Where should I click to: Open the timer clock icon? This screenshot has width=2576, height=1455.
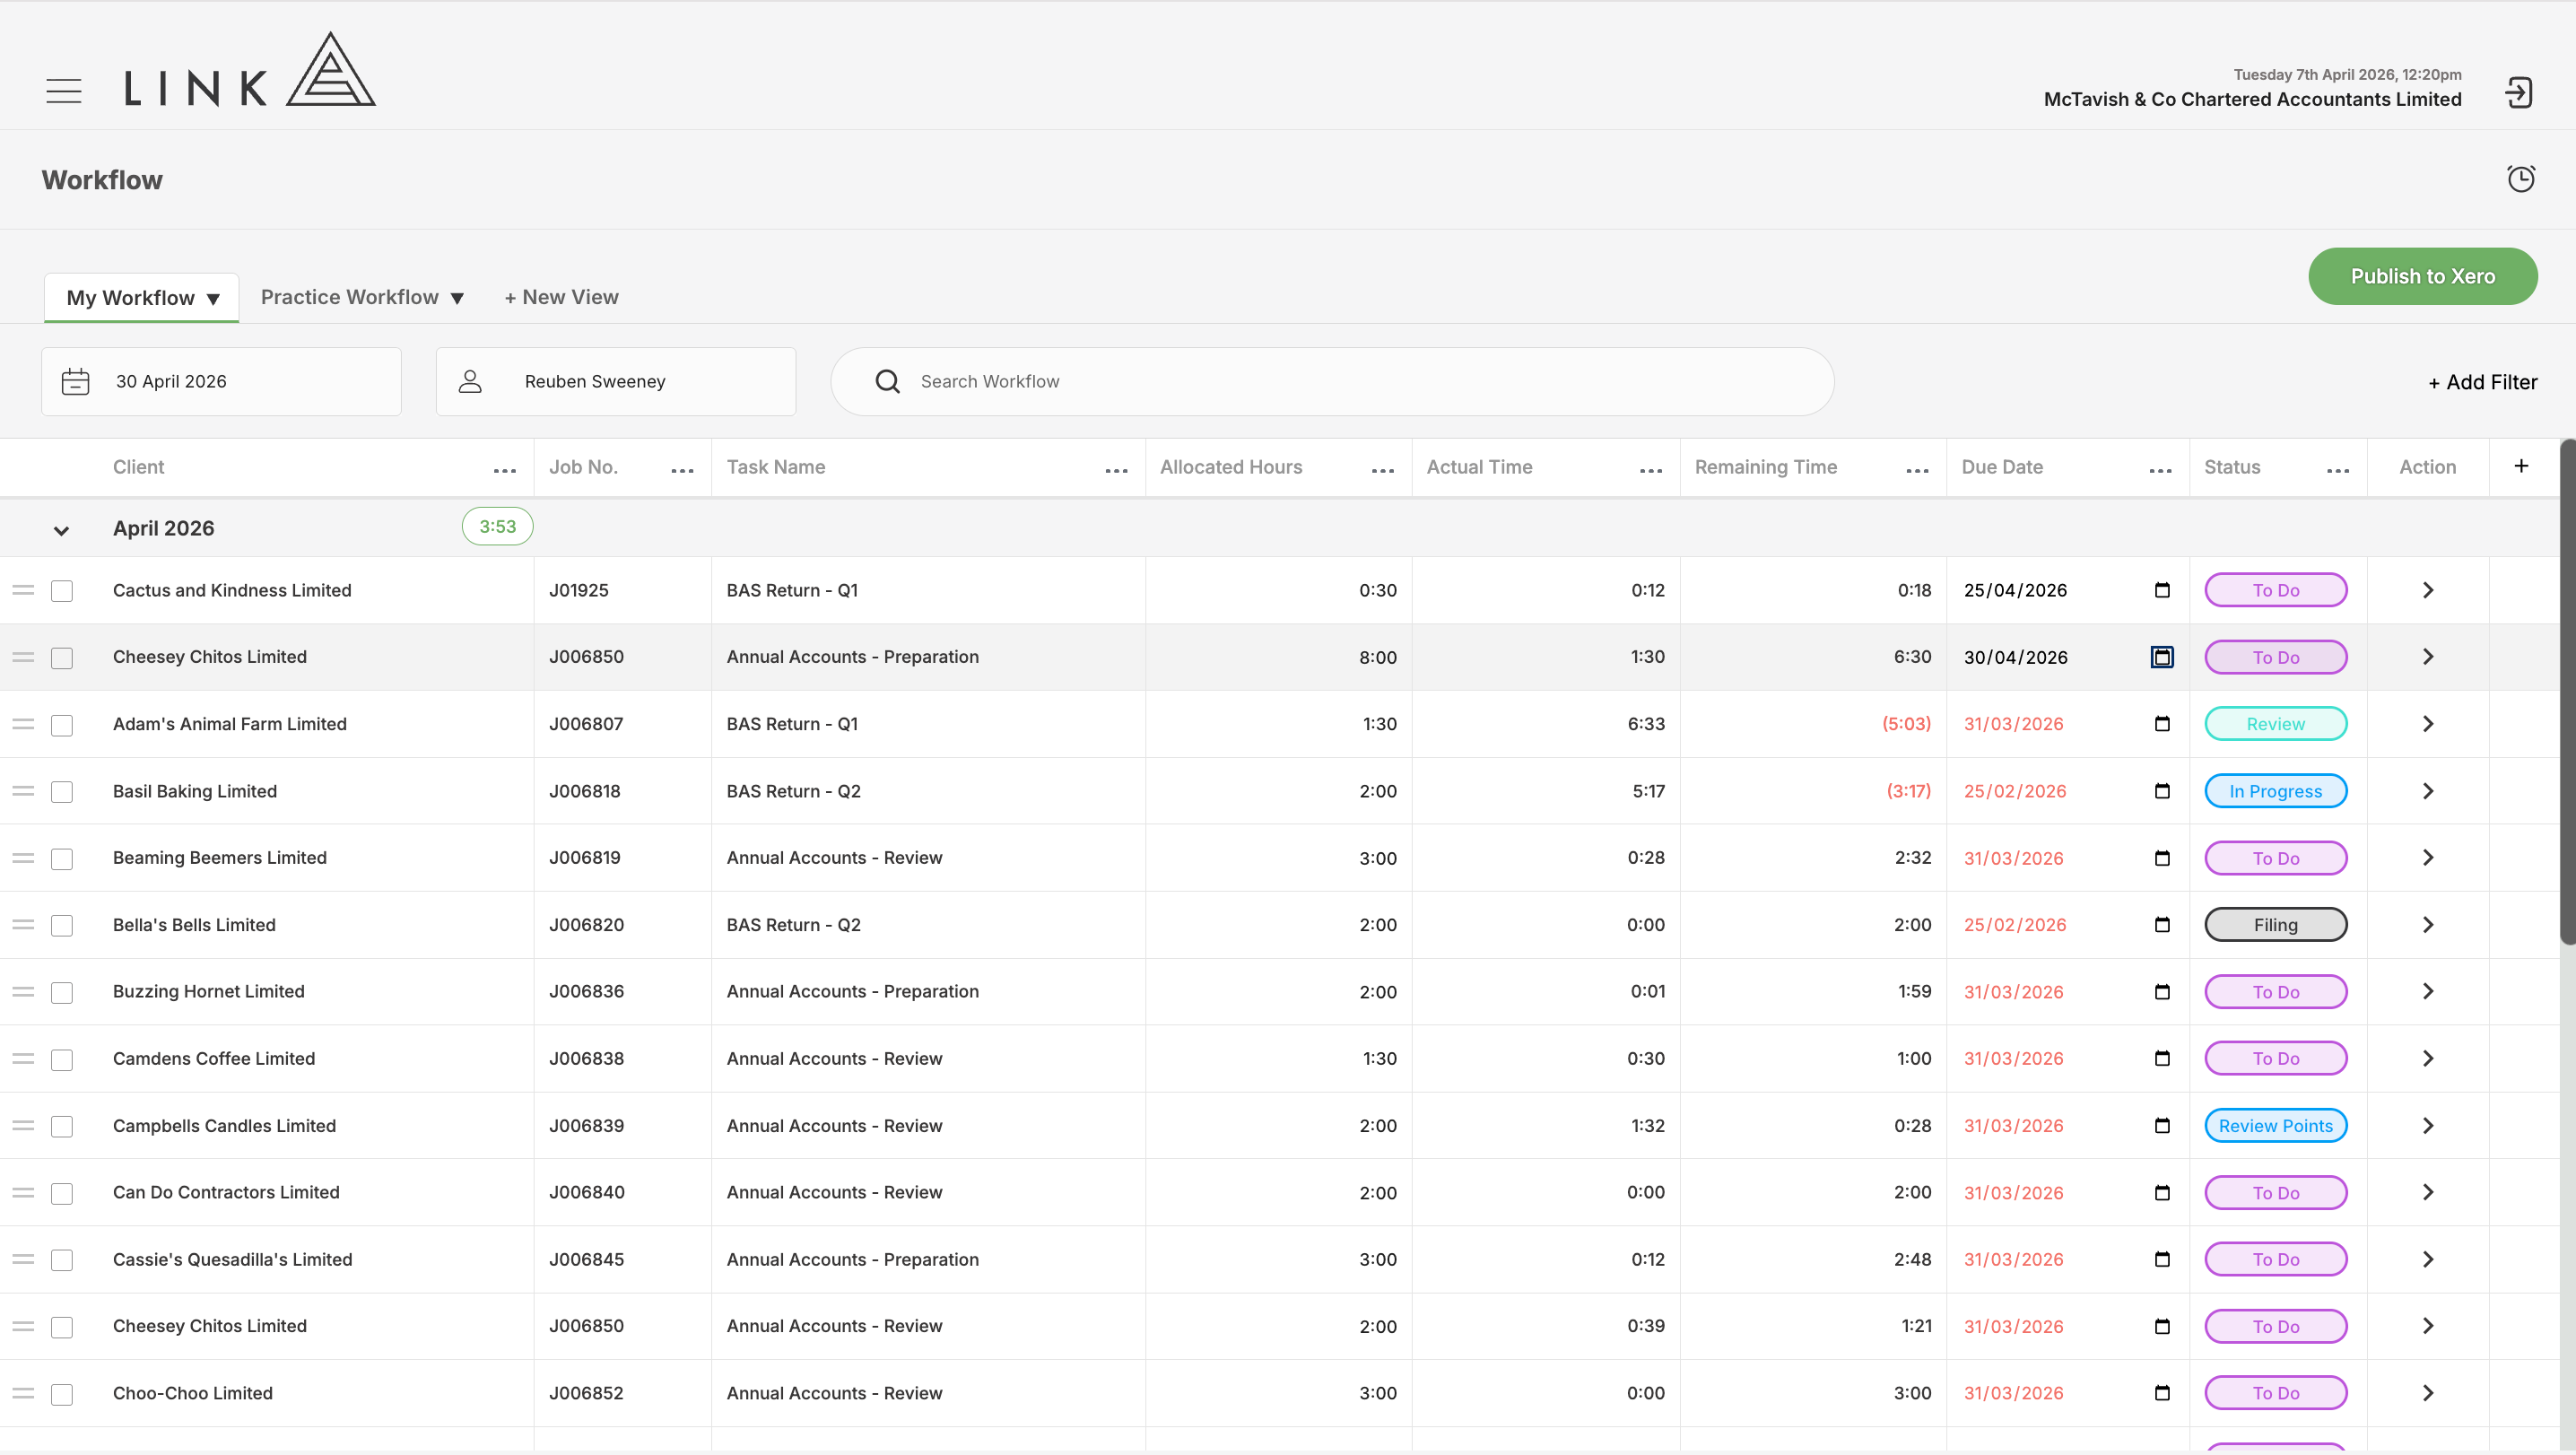[2521, 179]
